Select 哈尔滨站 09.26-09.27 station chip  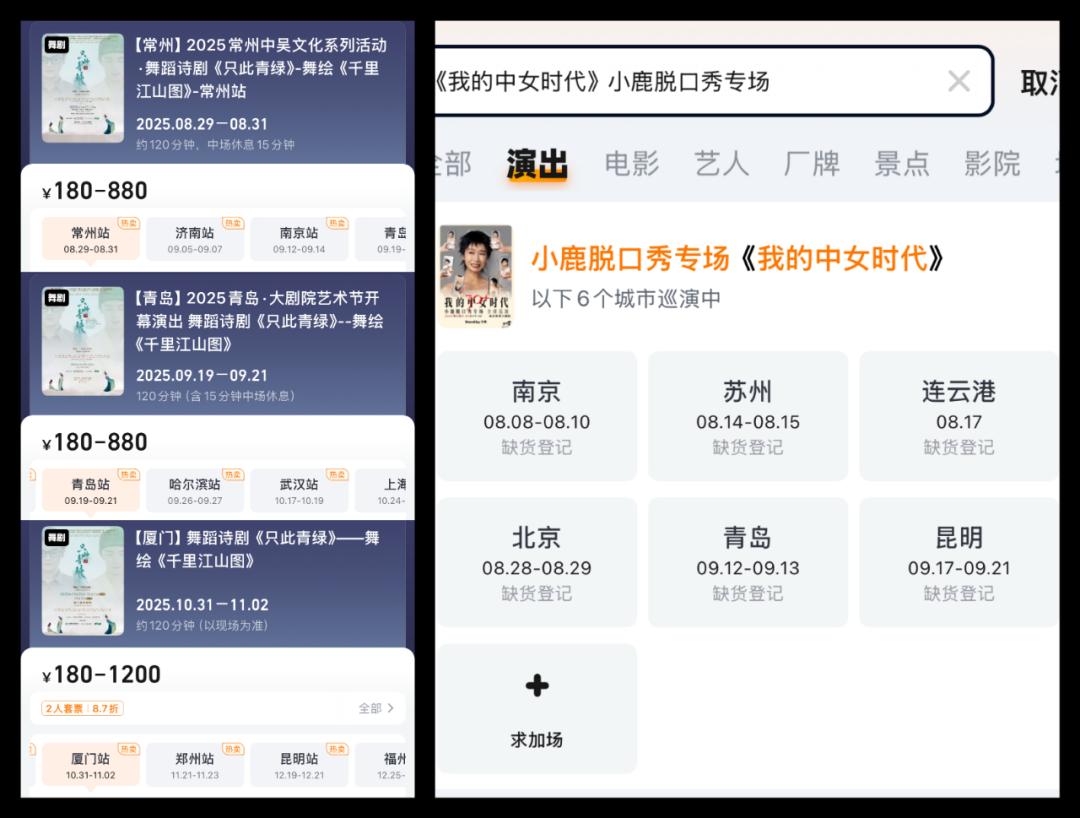195,491
